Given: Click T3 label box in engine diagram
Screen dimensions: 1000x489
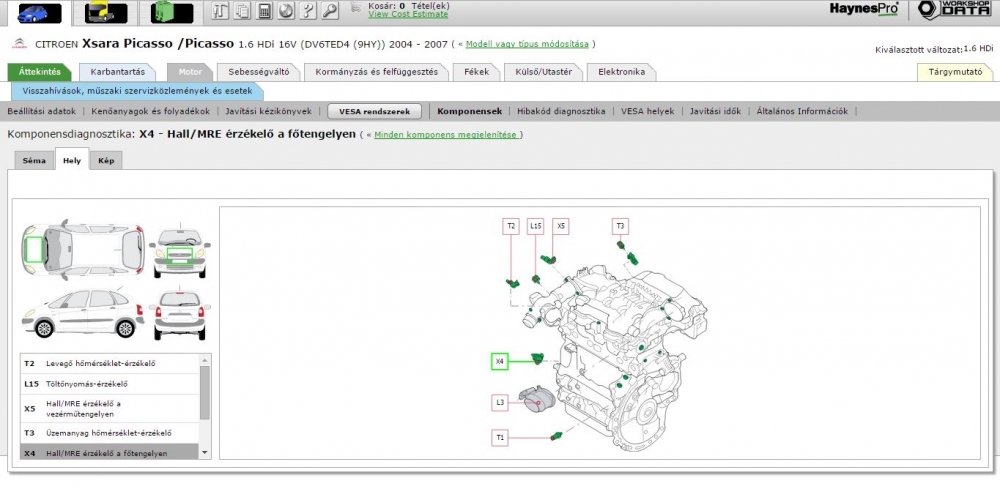Looking at the screenshot, I should (x=621, y=226).
